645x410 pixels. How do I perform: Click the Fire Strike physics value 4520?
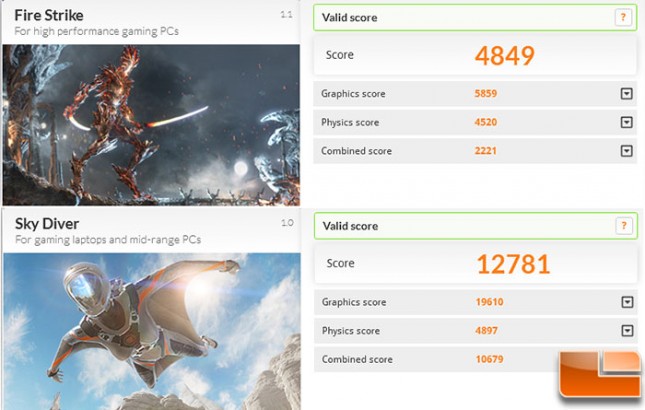click(486, 122)
